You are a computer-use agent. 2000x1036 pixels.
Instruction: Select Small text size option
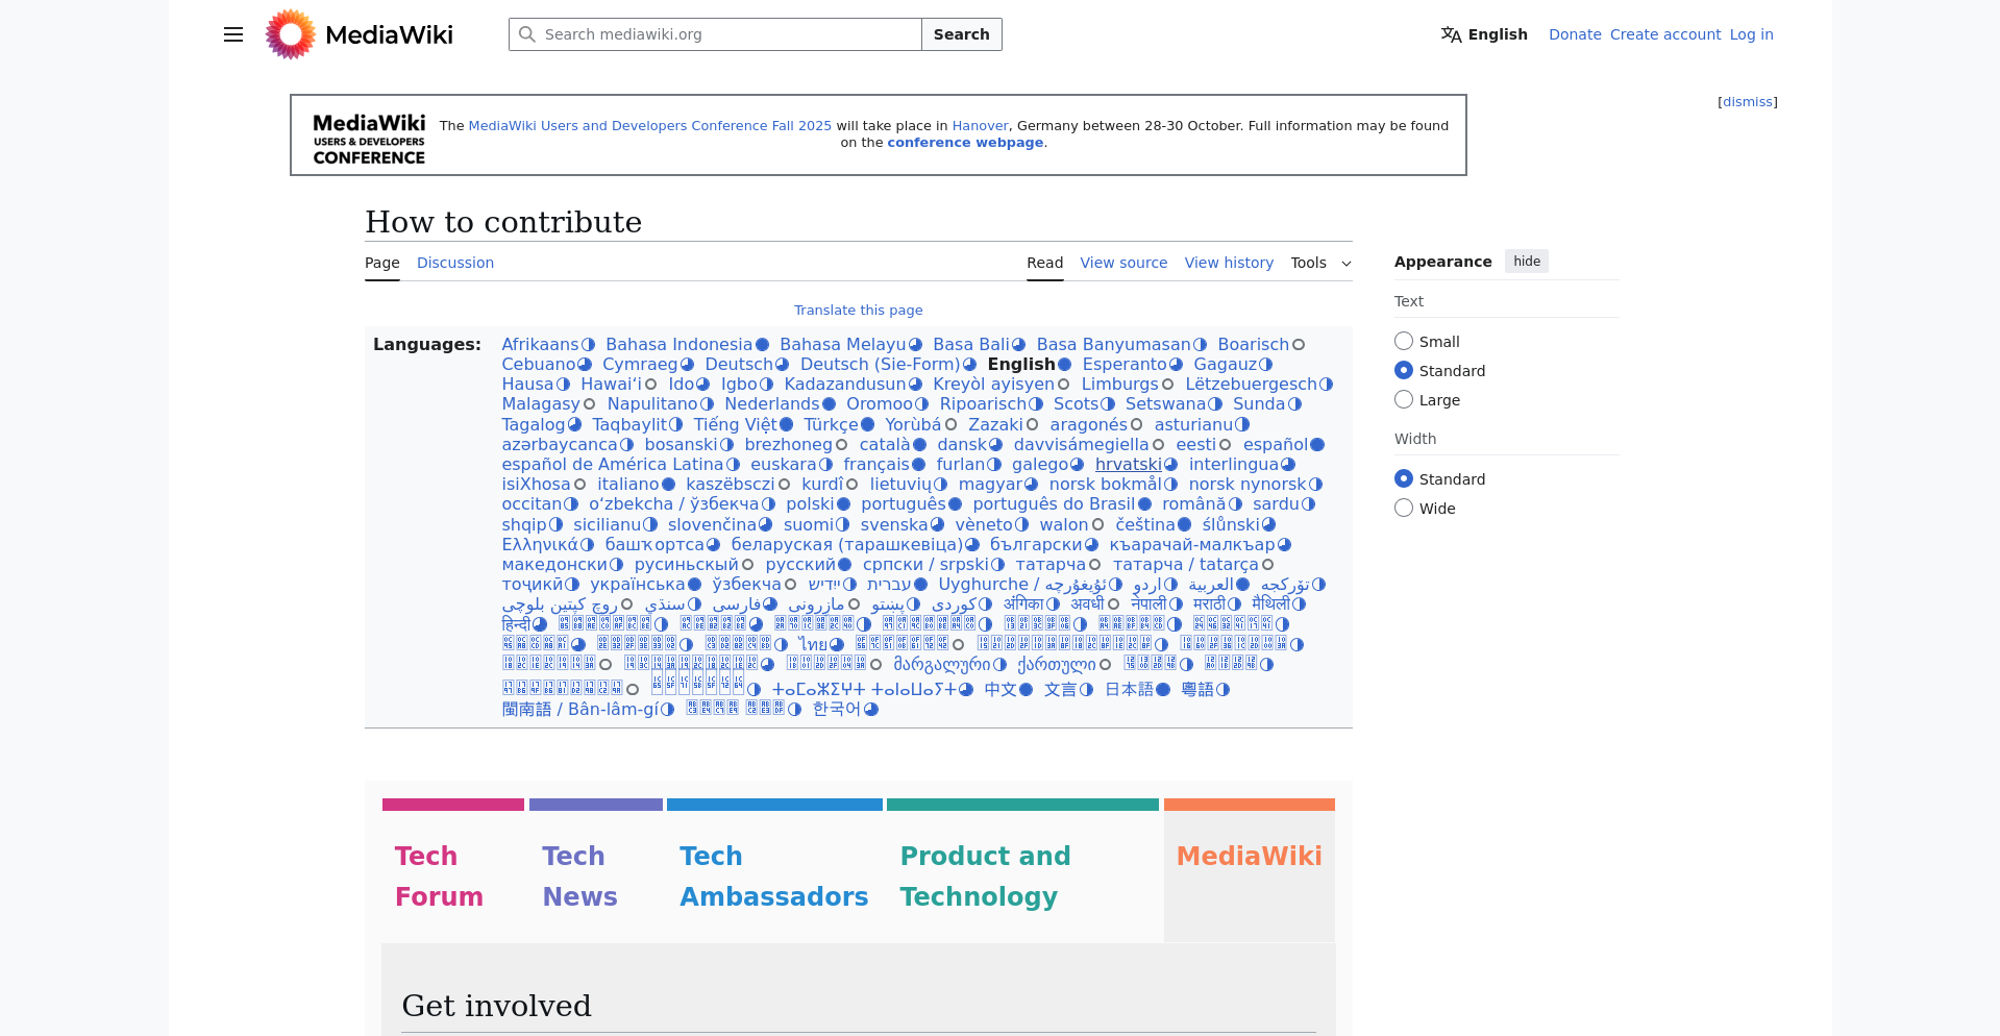[x=1404, y=341]
